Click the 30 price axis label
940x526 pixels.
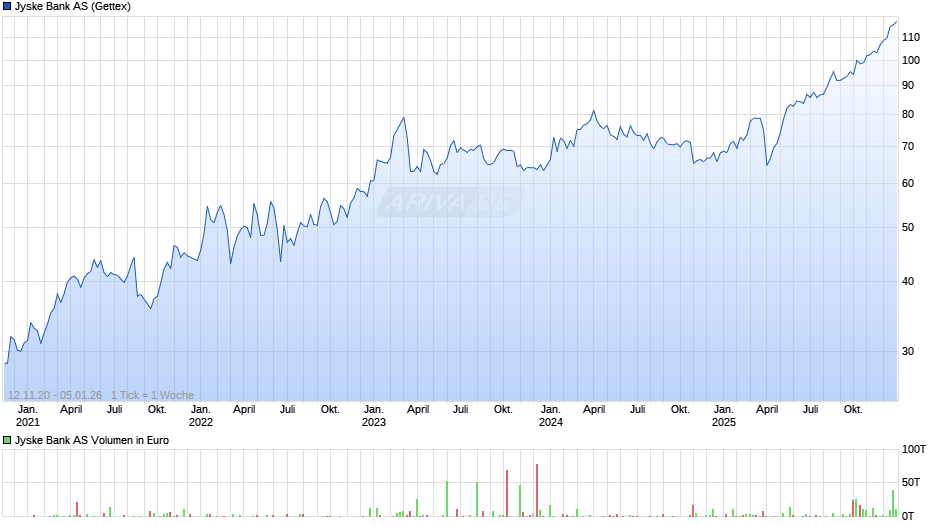(908, 351)
